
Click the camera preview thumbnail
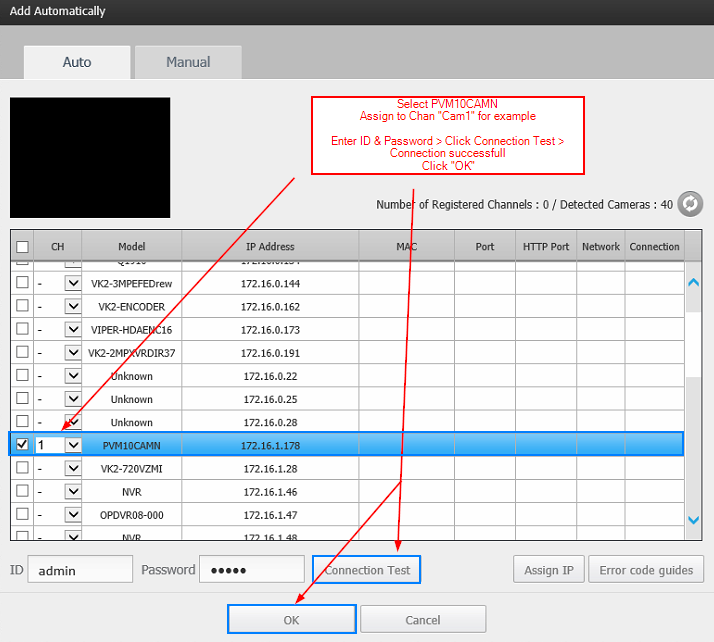point(90,158)
